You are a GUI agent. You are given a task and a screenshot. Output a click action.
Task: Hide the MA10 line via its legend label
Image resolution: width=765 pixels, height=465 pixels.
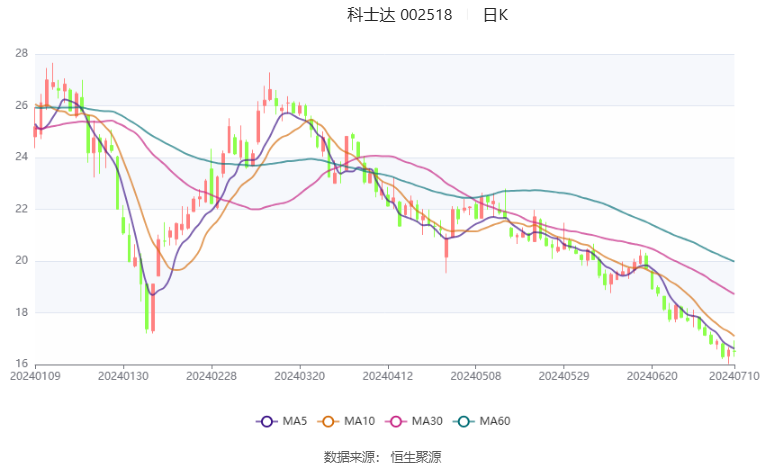(358, 422)
